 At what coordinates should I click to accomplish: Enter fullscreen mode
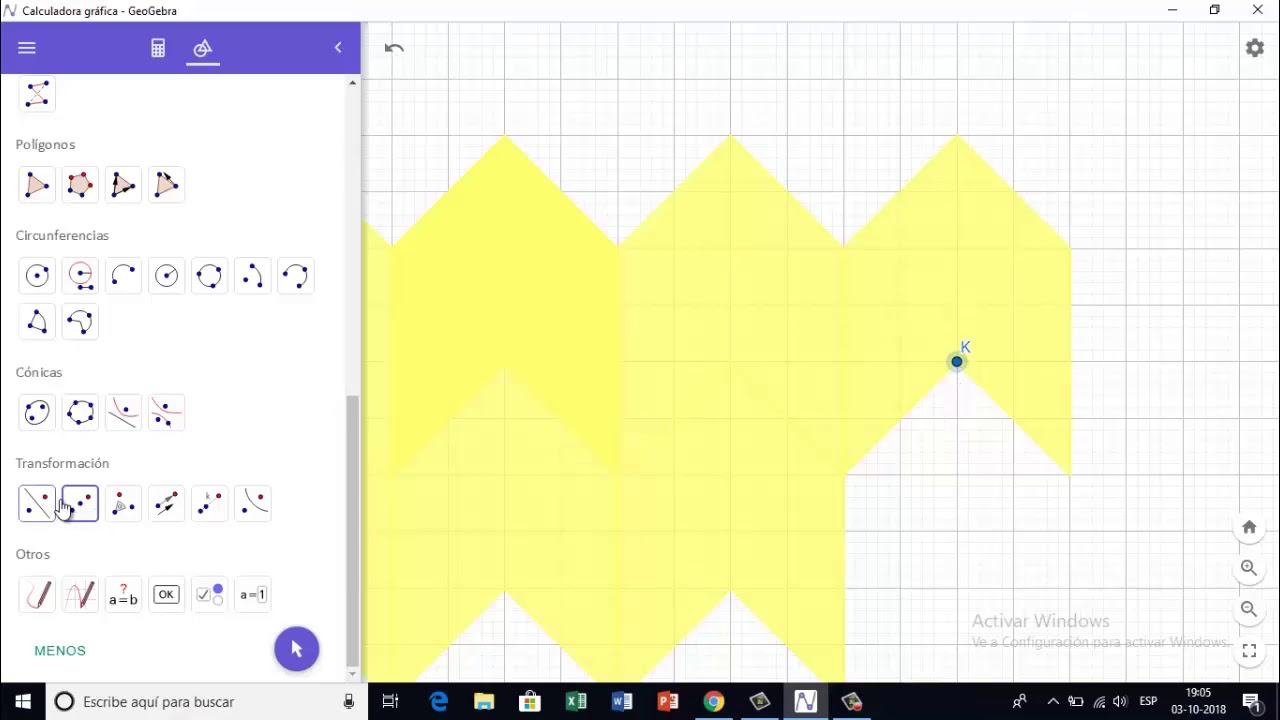click(1249, 650)
